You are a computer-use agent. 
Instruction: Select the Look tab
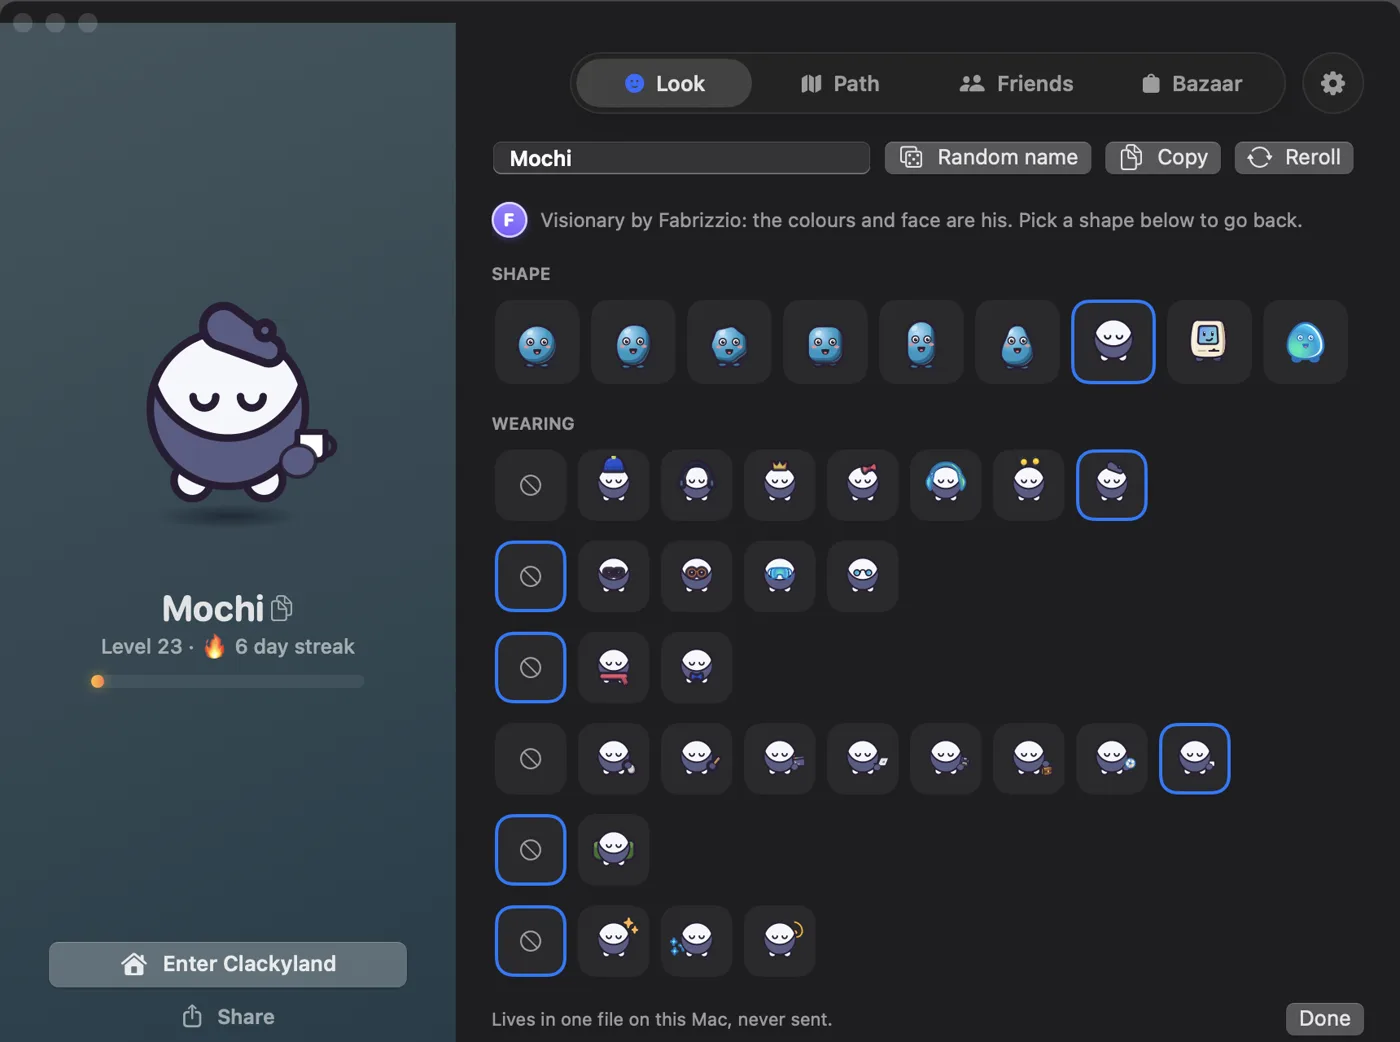(x=664, y=84)
